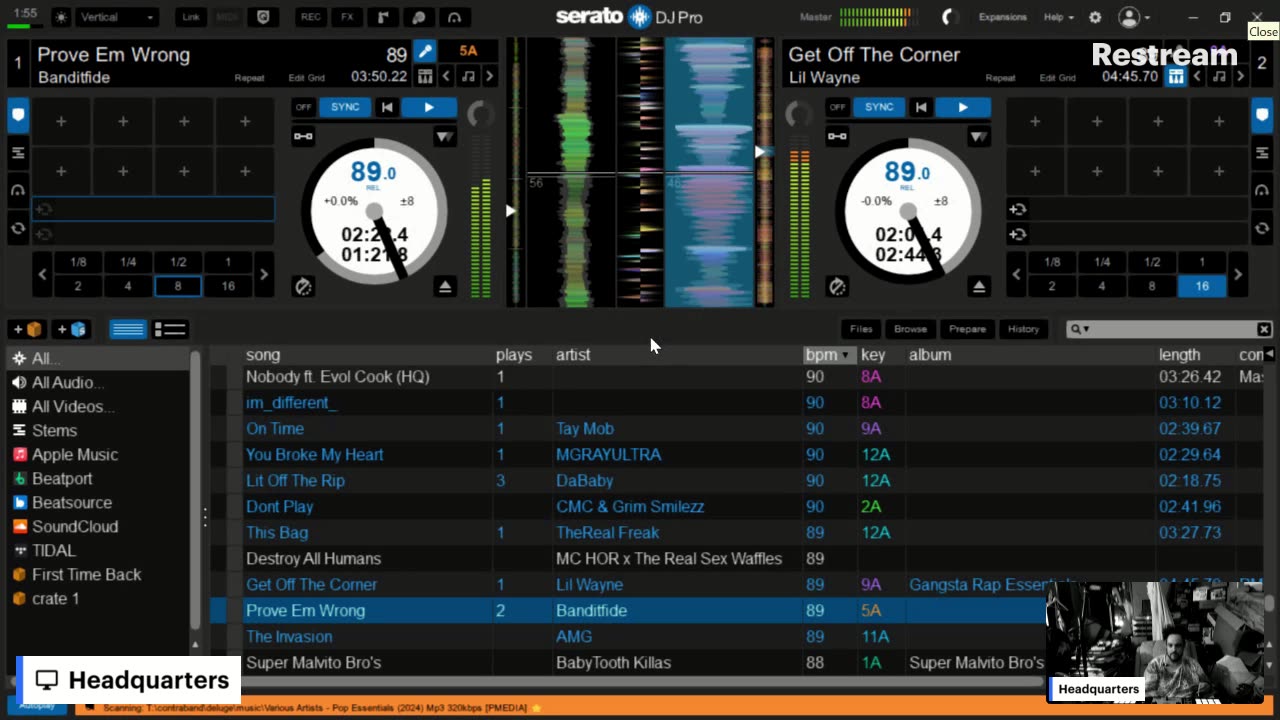Switch to album art list view
Viewport: 1280px width, 720px height.
pyautogui.click(x=170, y=329)
